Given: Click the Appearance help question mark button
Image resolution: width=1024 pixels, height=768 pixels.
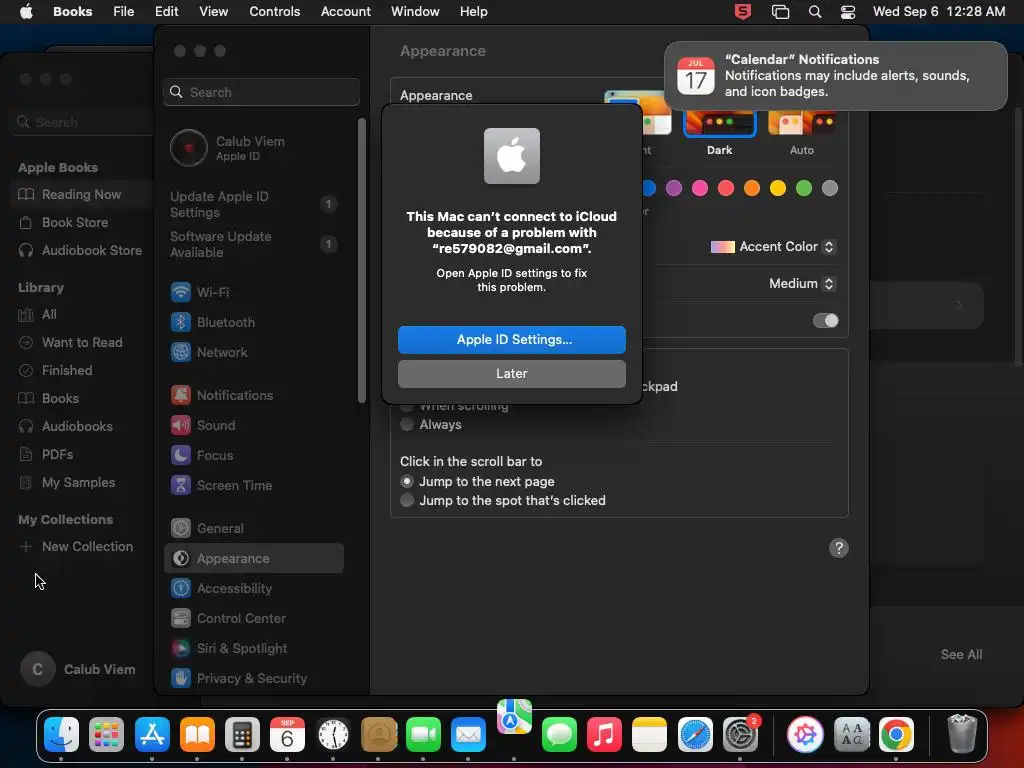Looking at the screenshot, I should click(x=839, y=548).
